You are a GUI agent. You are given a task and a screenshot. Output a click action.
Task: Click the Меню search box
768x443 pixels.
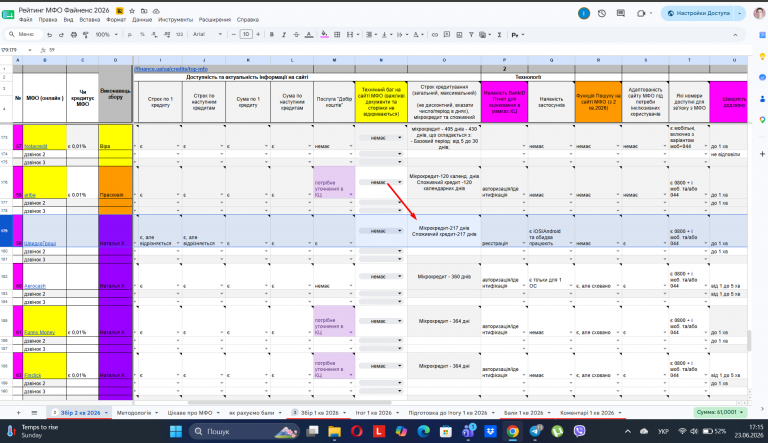pos(23,35)
